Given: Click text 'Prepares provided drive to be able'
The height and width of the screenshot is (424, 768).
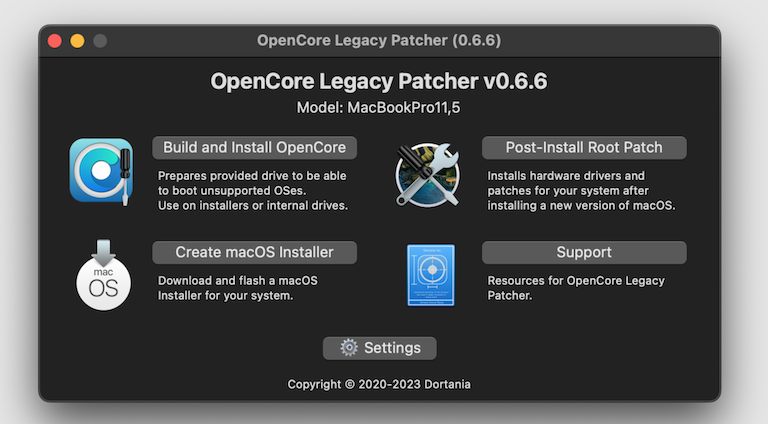Looking at the screenshot, I should pyautogui.click(x=252, y=176).
